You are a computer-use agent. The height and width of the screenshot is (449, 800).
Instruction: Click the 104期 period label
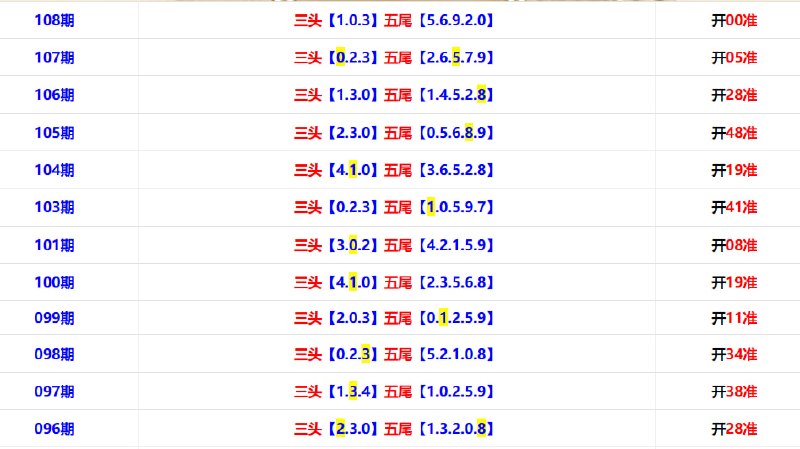click(x=54, y=170)
